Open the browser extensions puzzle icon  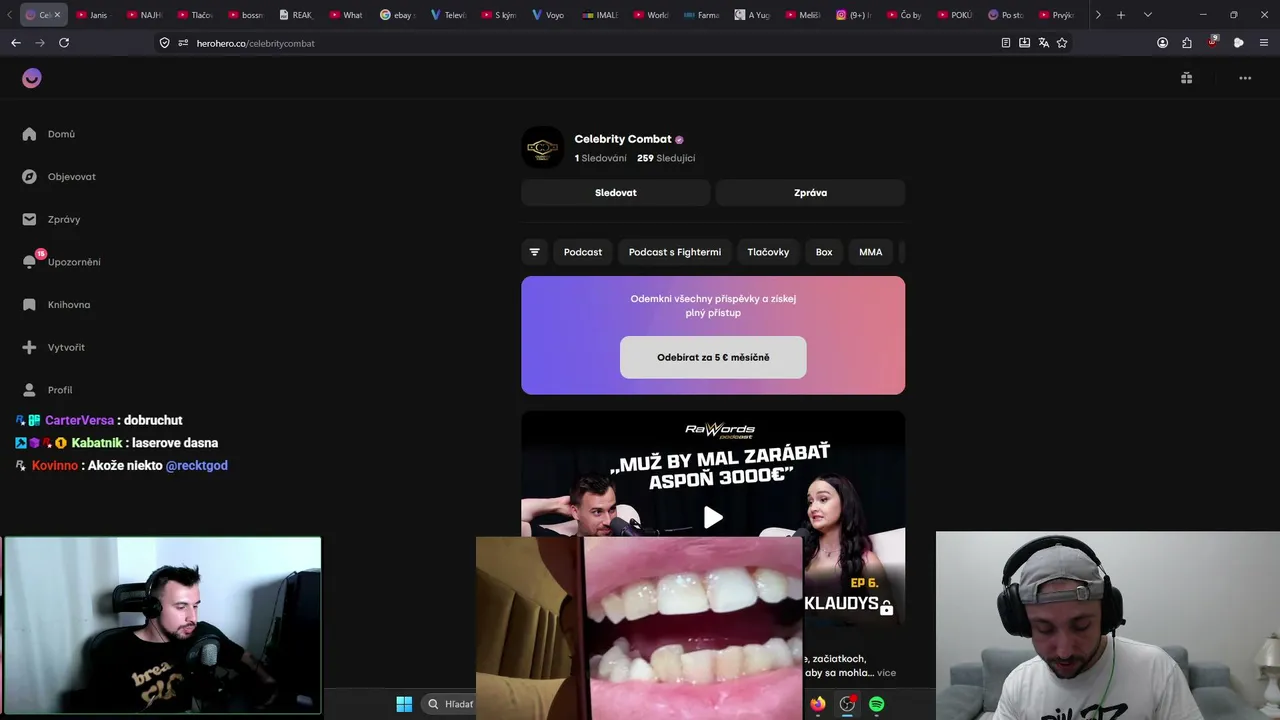tap(1187, 43)
